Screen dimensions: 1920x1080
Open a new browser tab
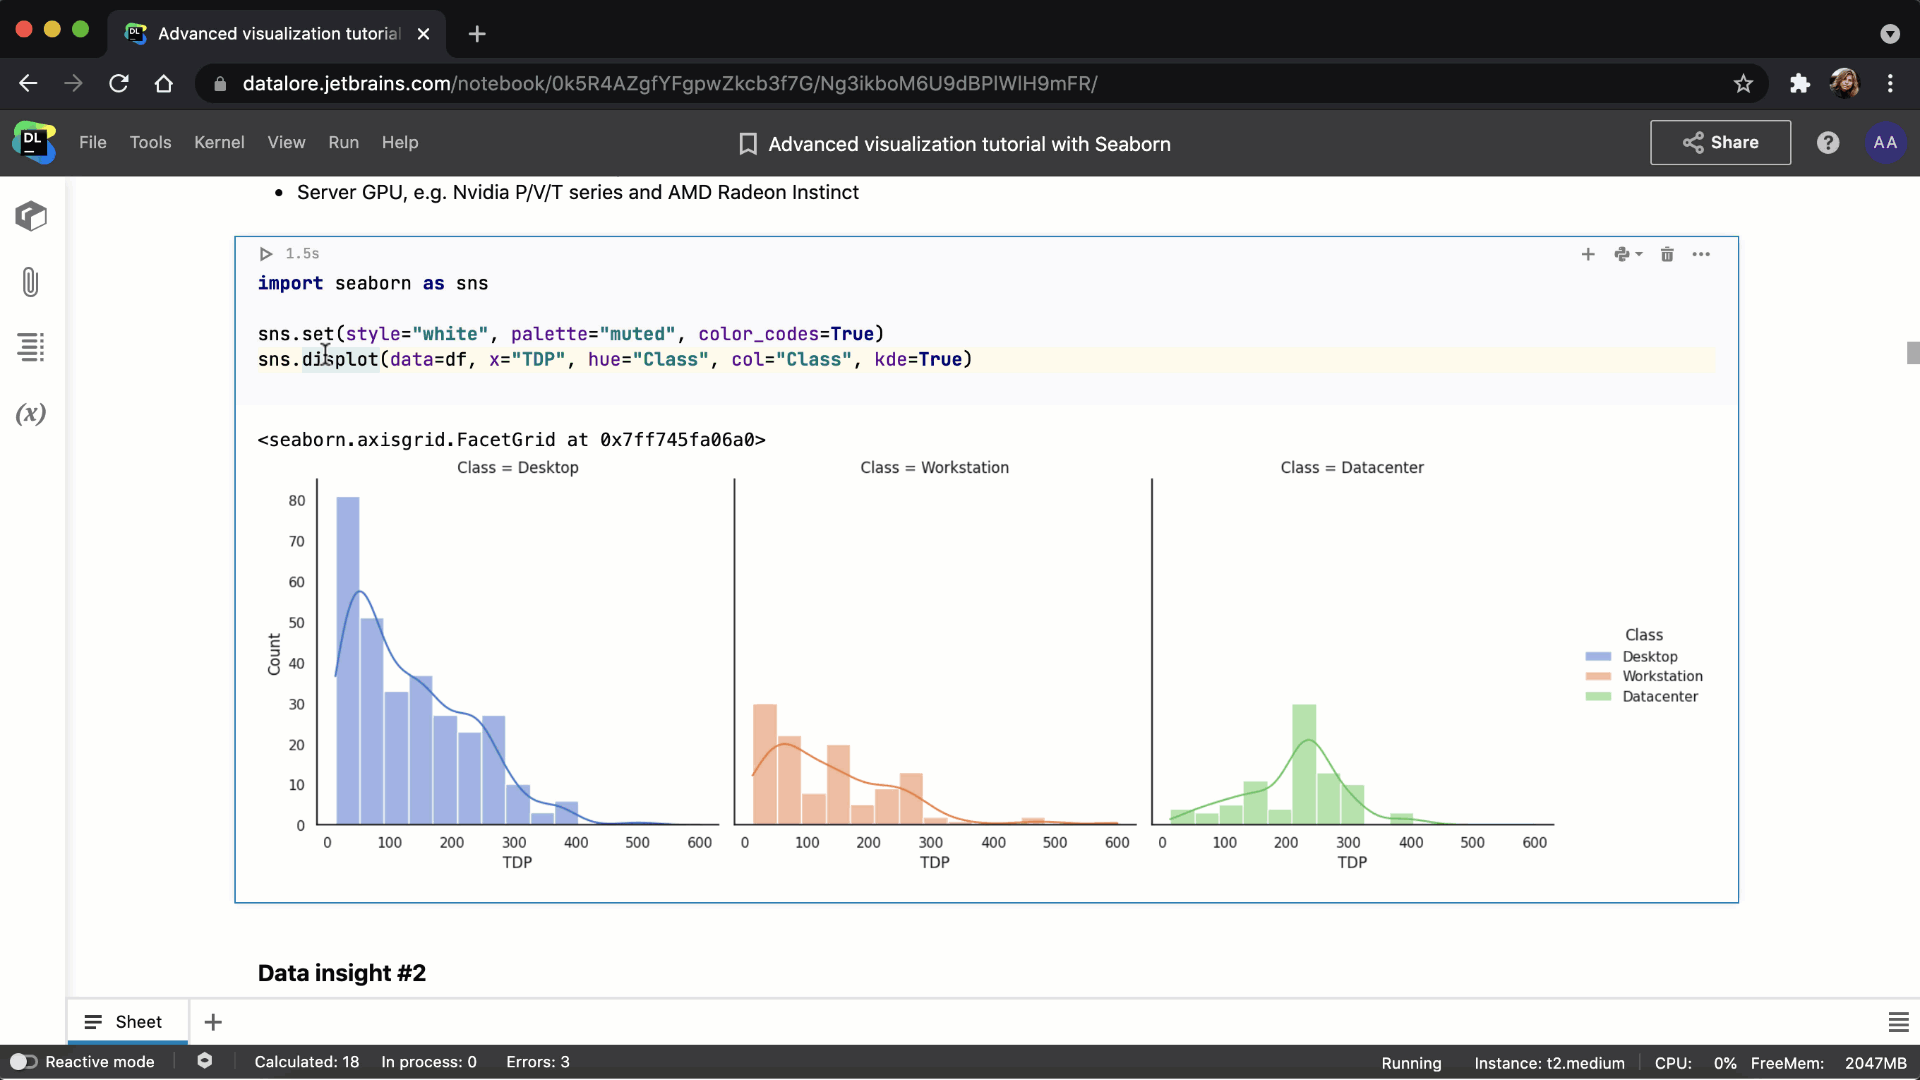[477, 34]
